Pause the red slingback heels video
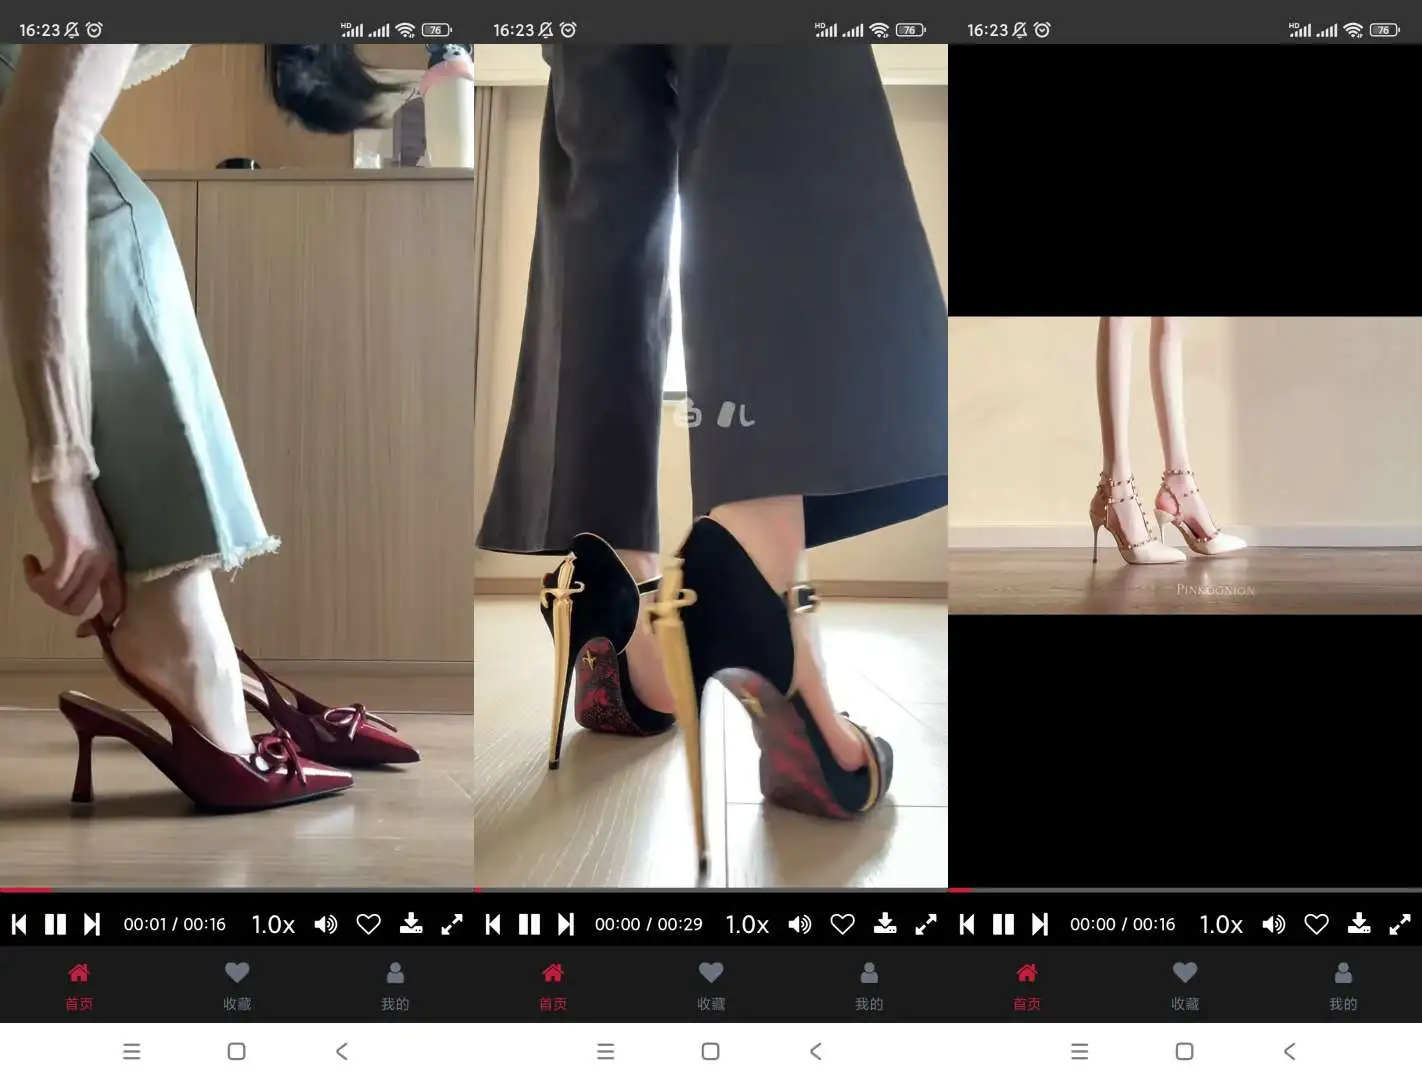 [x=55, y=924]
